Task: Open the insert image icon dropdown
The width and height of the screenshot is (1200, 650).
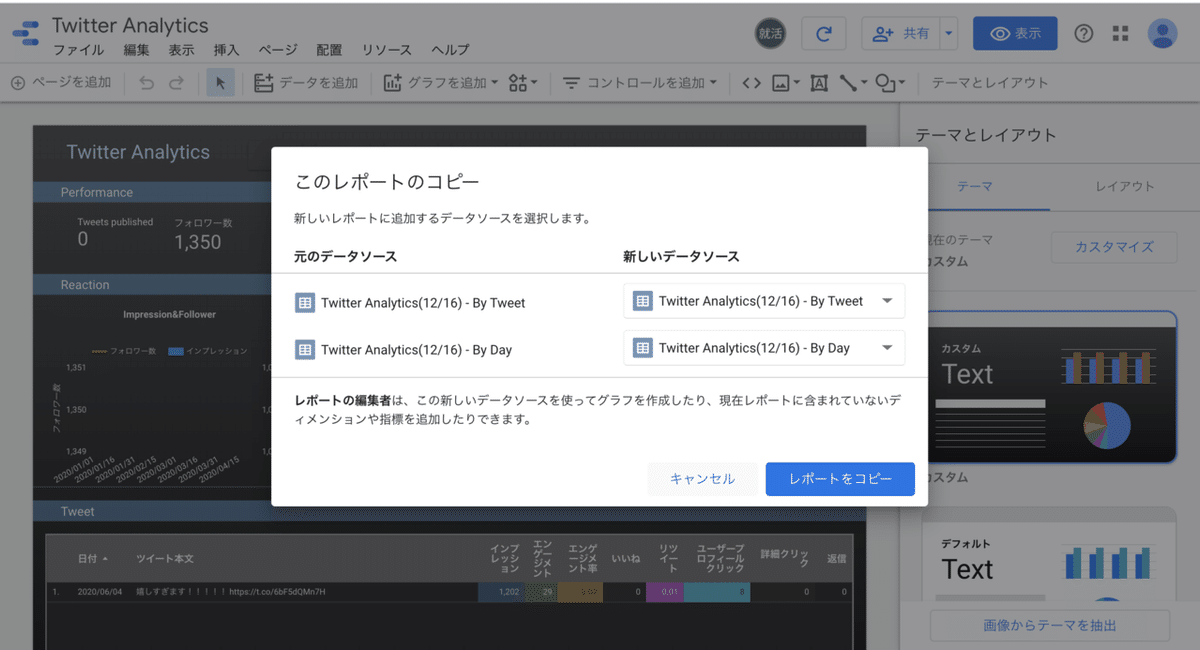Action: (x=786, y=83)
